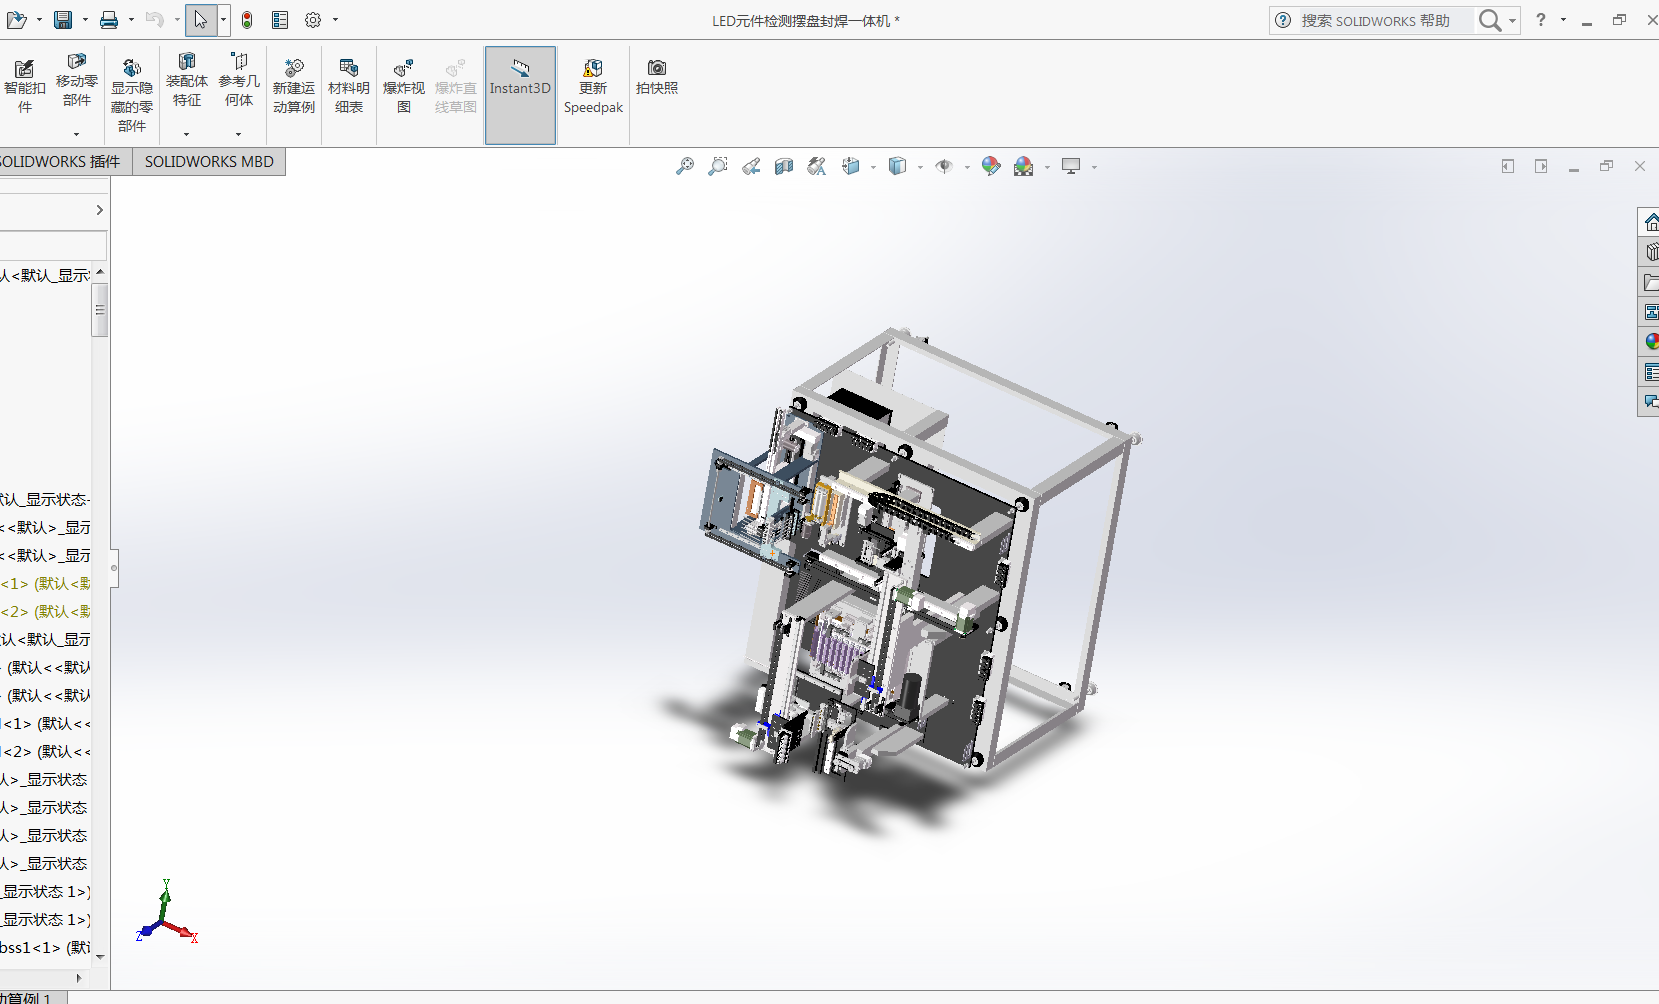
Task: Toggle the Instant3D button
Action: click(x=520, y=95)
